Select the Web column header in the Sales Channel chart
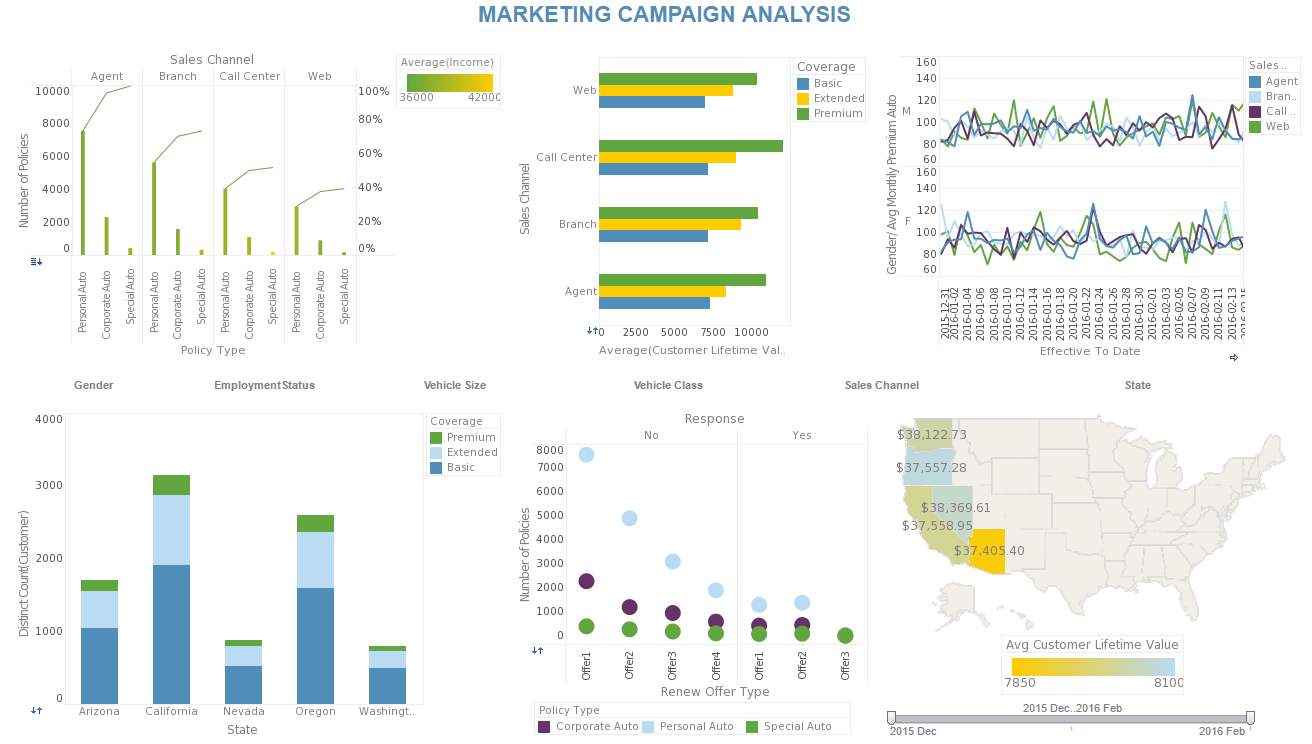Image resolution: width=1312 pixels, height=744 pixels. pos(320,76)
